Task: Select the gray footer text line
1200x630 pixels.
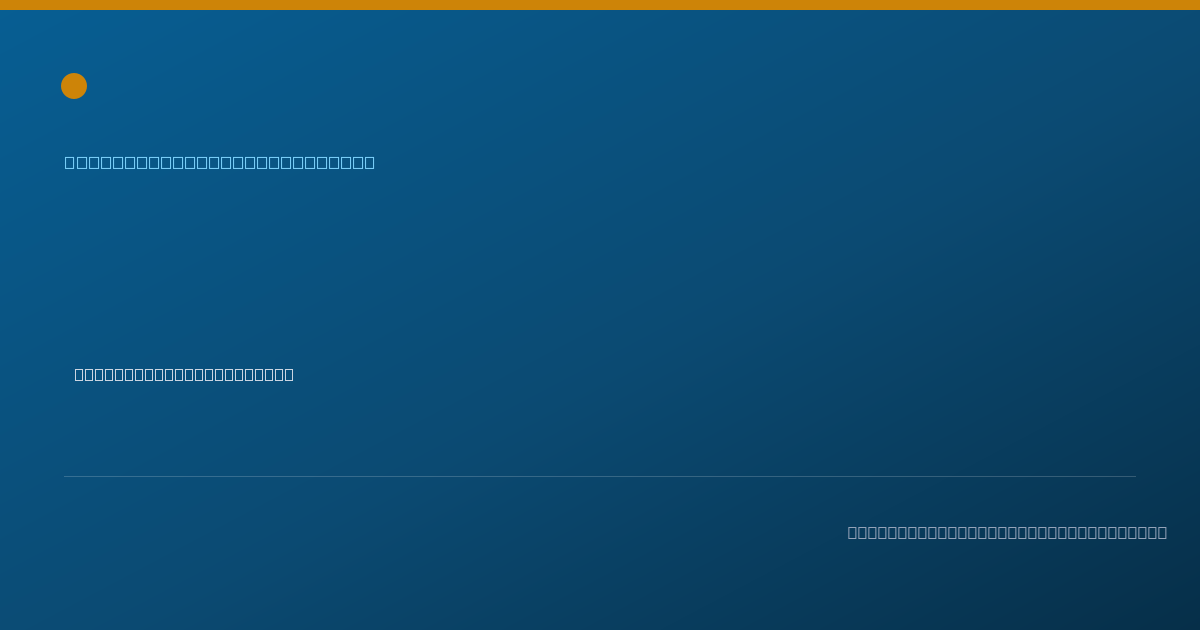Action: point(1007,532)
